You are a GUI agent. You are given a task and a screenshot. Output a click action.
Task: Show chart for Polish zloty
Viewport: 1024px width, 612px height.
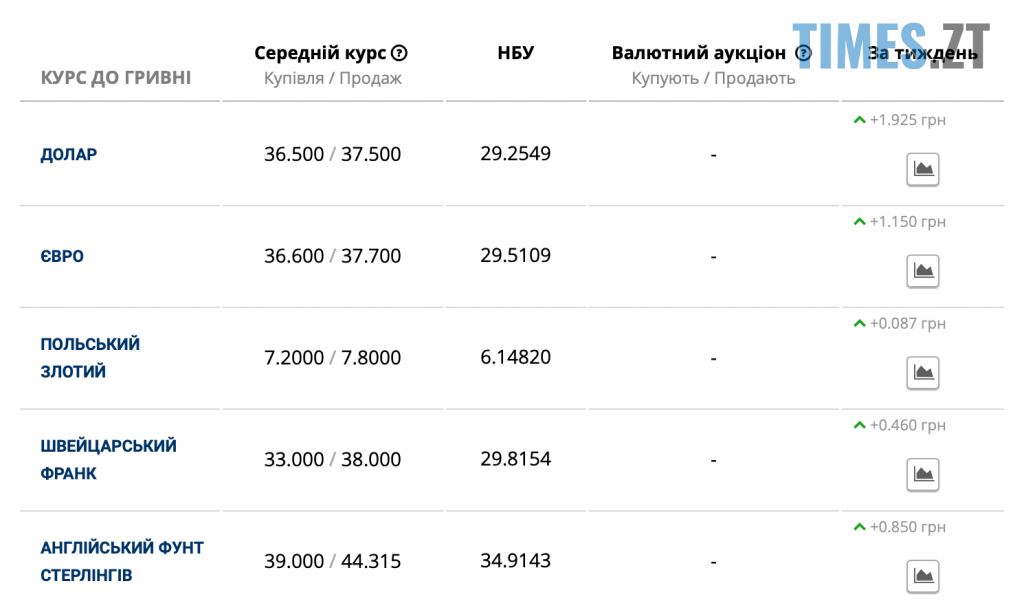[922, 373]
